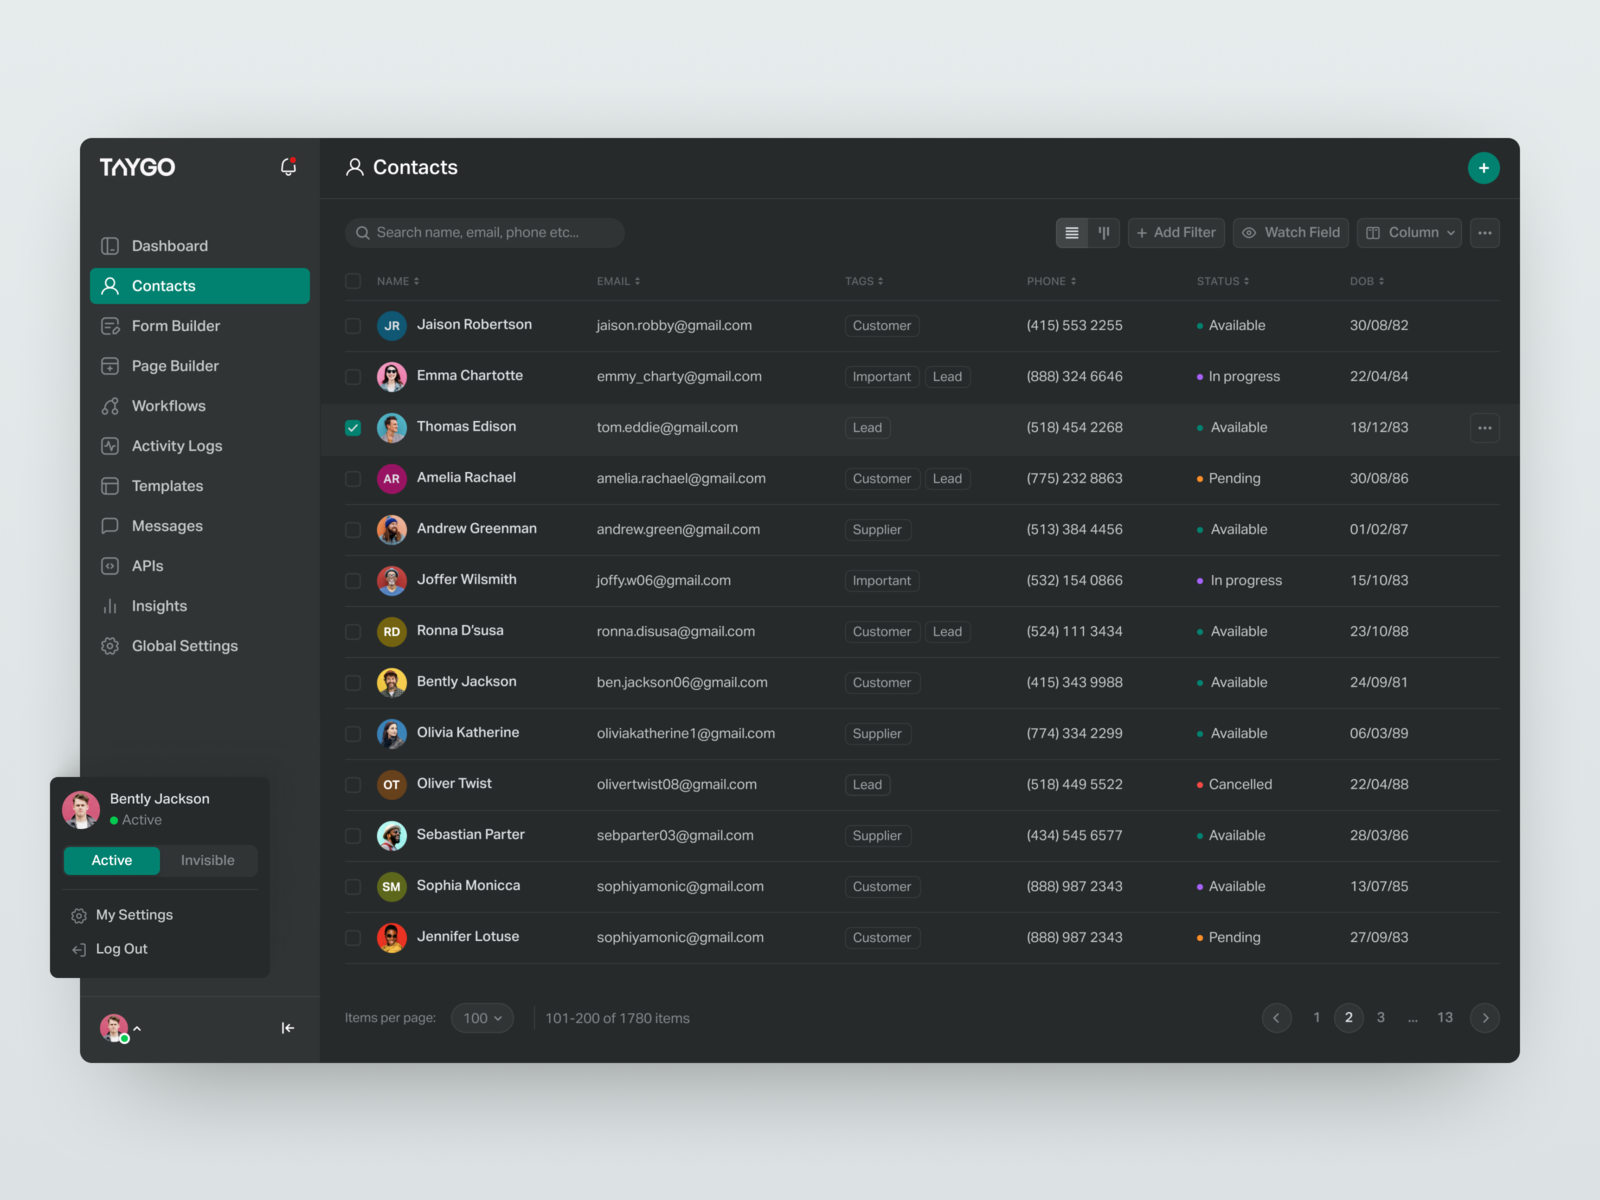
Task: Click the Add Filter button
Action: tap(1176, 232)
